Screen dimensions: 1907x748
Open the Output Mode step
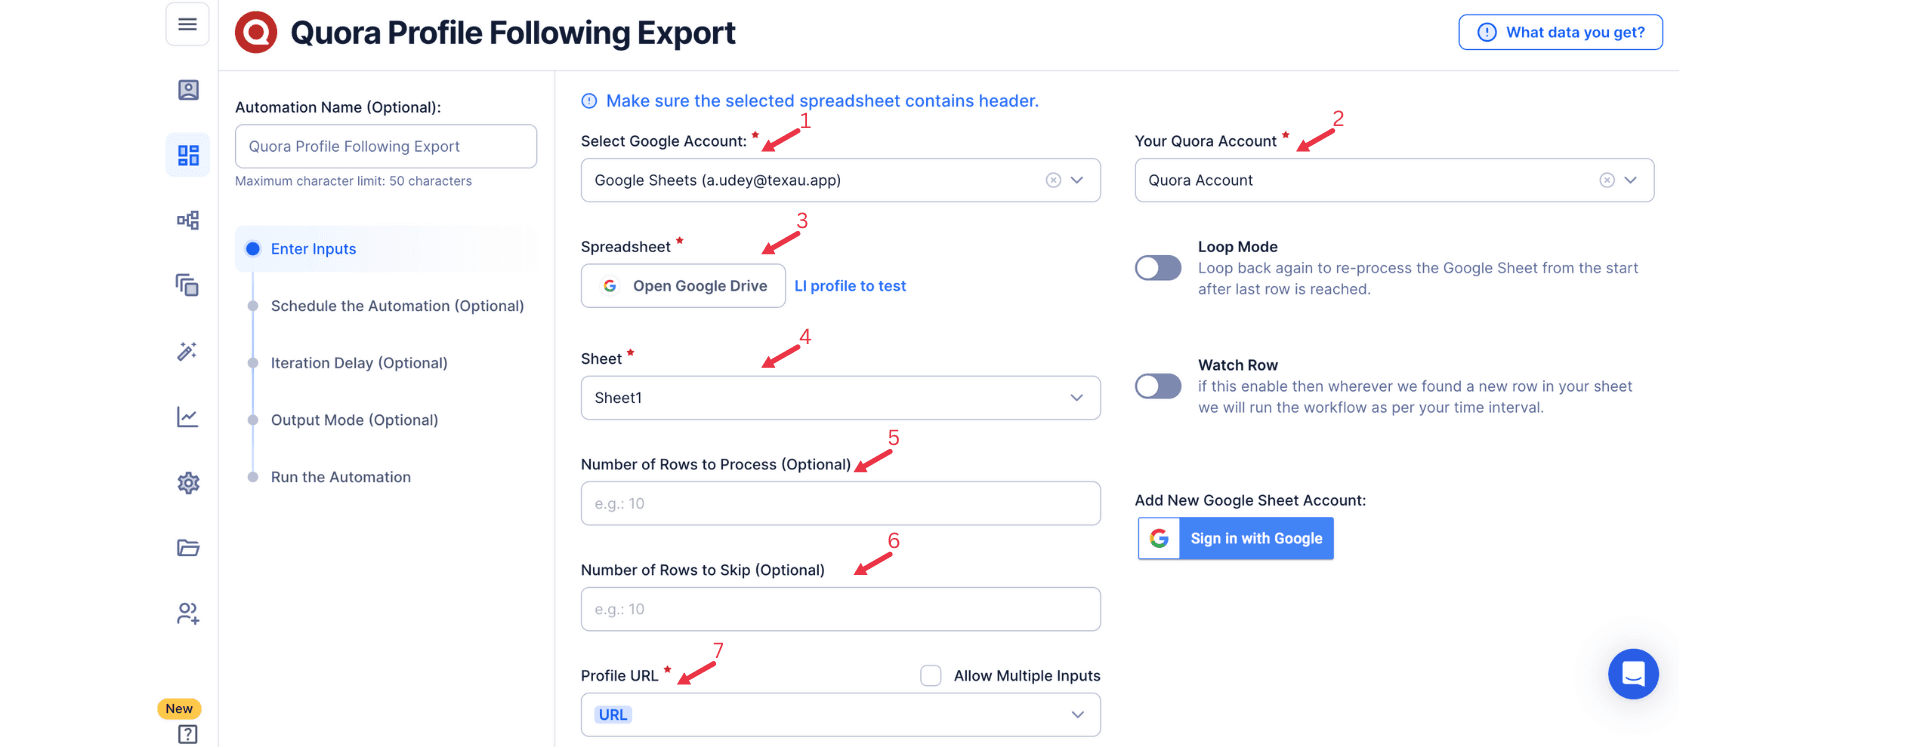pos(354,419)
